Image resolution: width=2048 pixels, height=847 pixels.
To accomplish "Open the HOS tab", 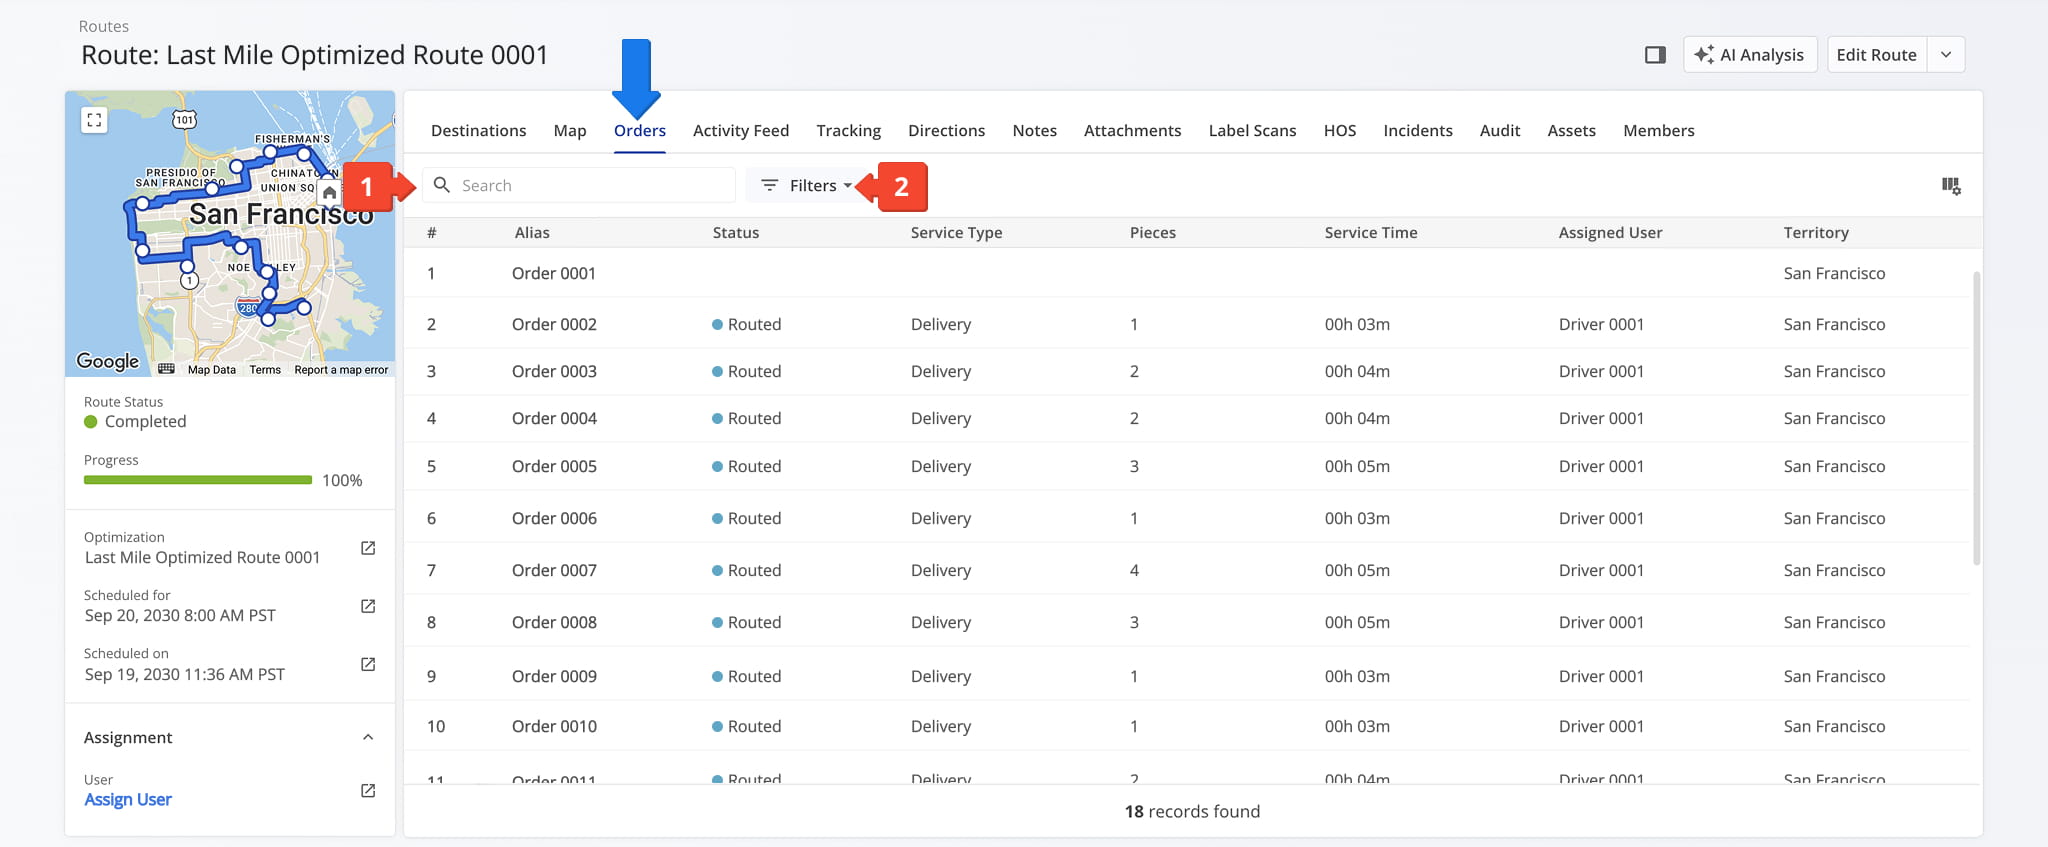I will coord(1340,130).
